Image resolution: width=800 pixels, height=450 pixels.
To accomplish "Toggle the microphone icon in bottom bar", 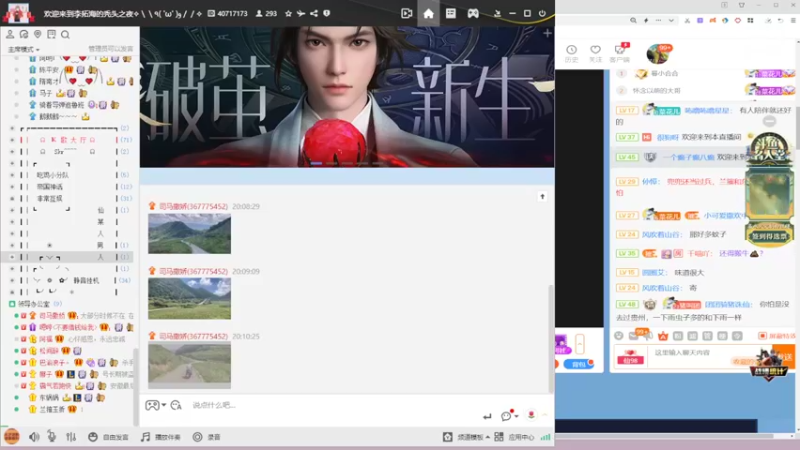I will [x=52, y=437].
